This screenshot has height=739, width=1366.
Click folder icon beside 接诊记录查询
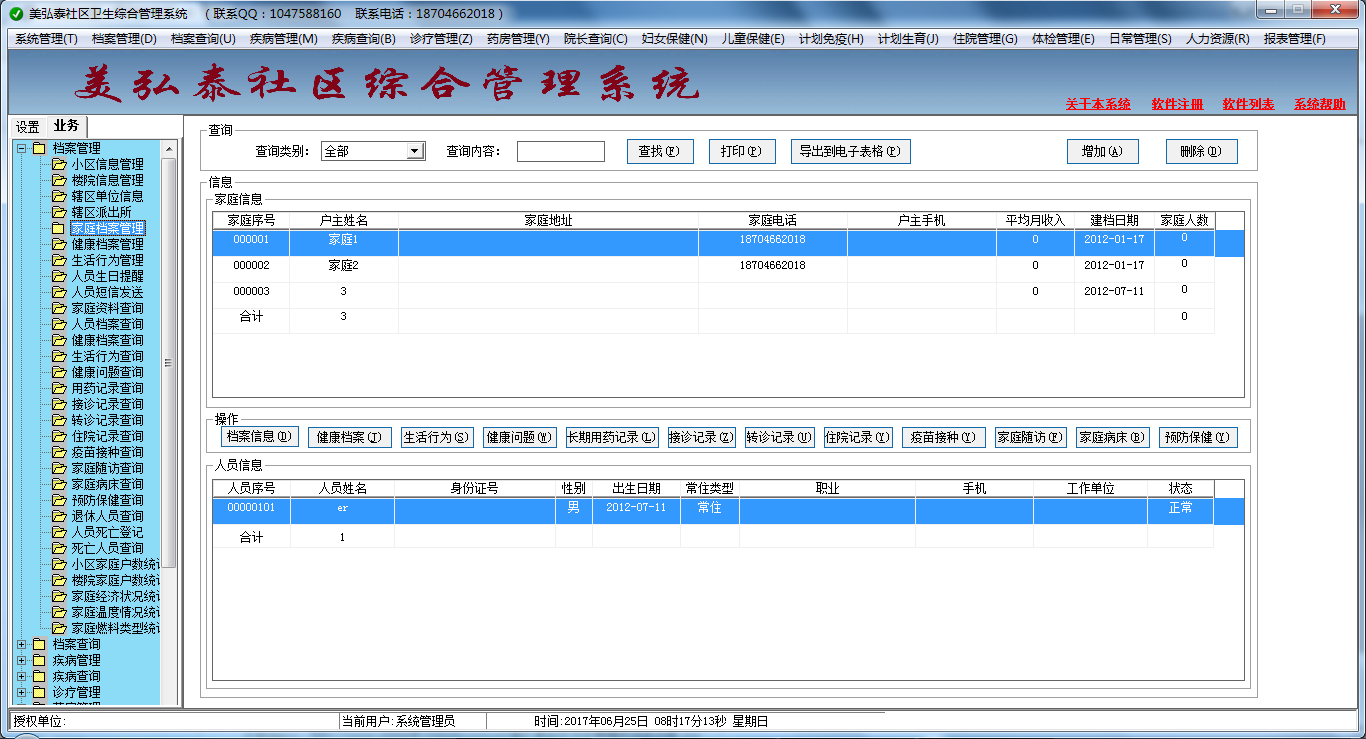pos(59,404)
